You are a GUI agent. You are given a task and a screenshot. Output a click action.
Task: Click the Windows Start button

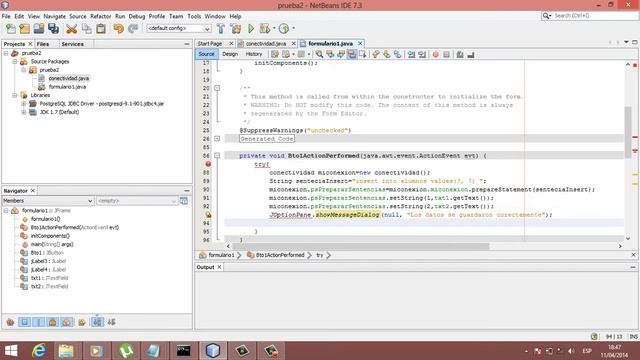[x=11, y=351]
